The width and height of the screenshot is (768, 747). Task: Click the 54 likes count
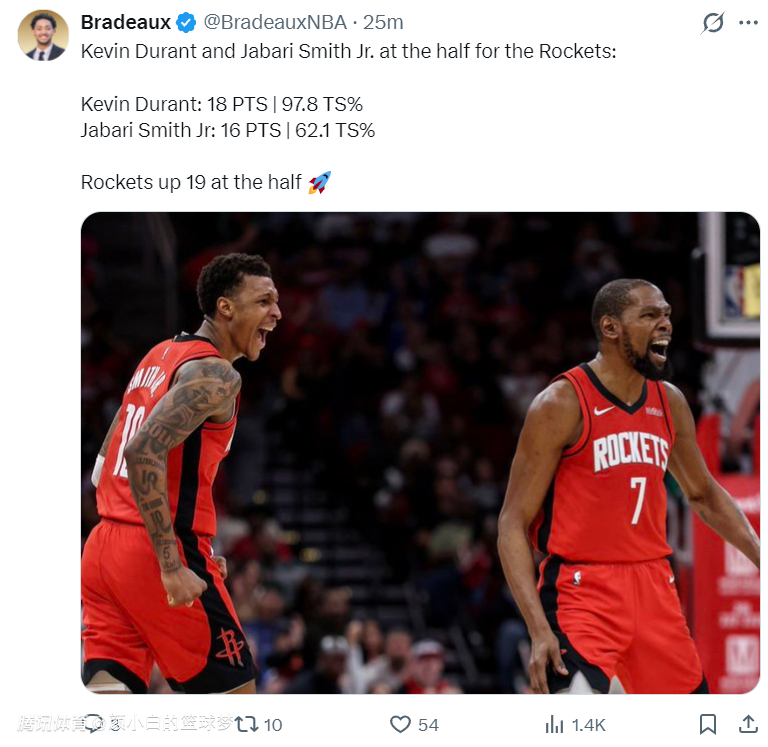coord(428,725)
